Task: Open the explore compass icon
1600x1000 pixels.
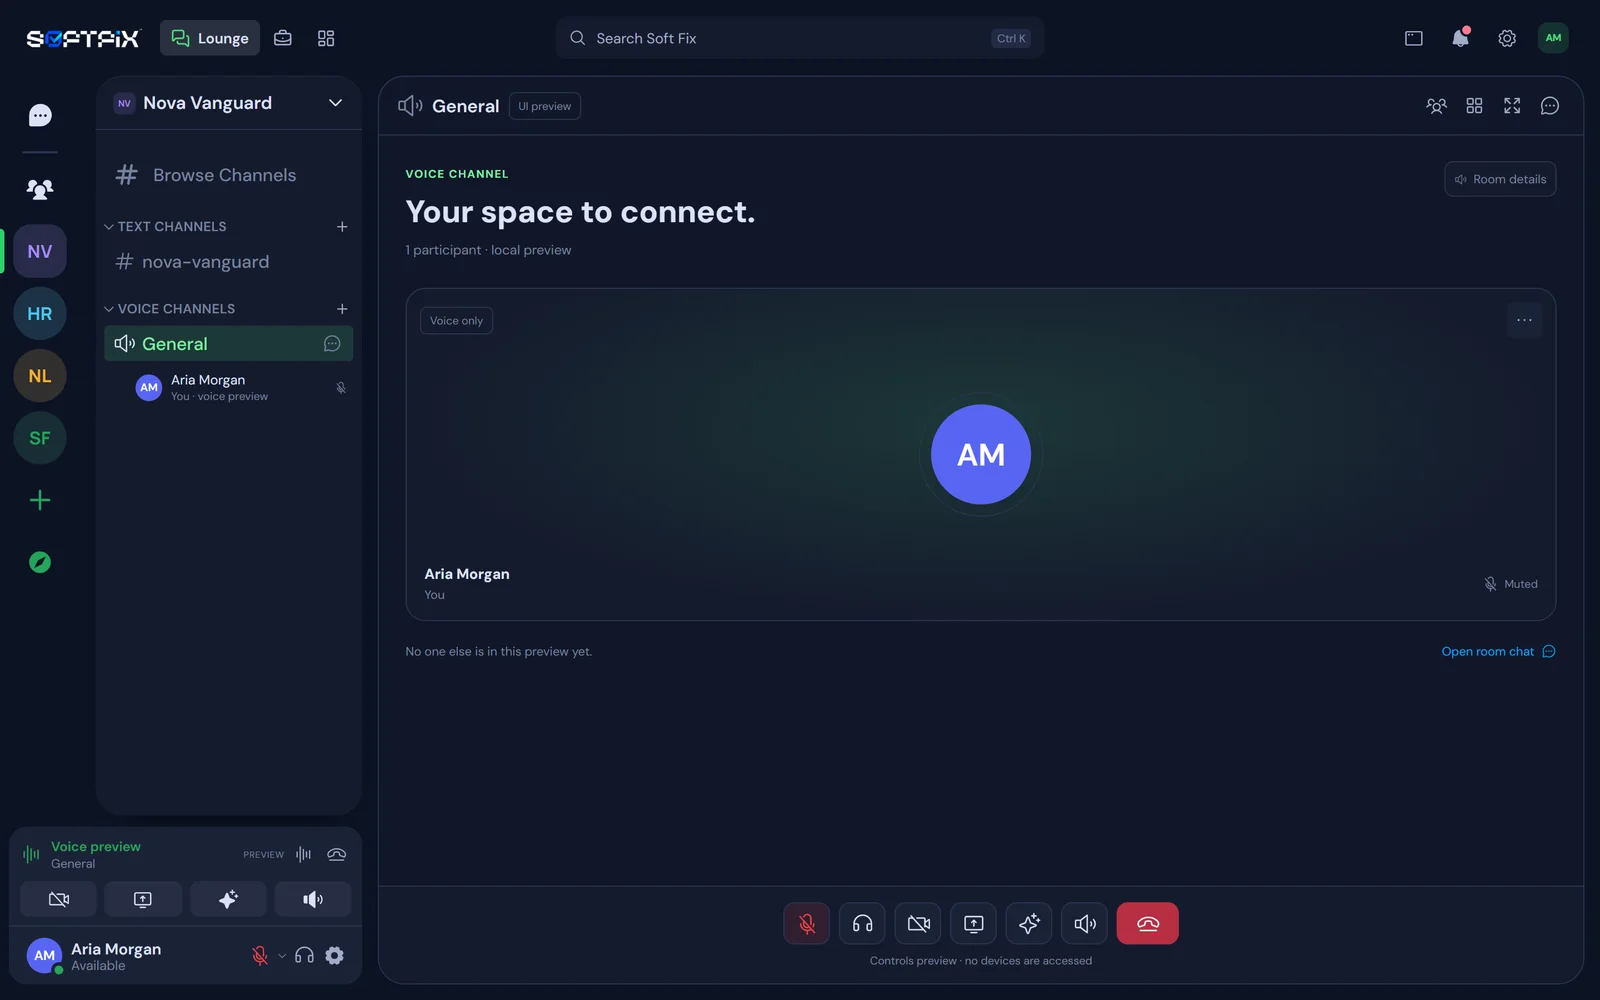Action: pyautogui.click(x=40, y=562)
